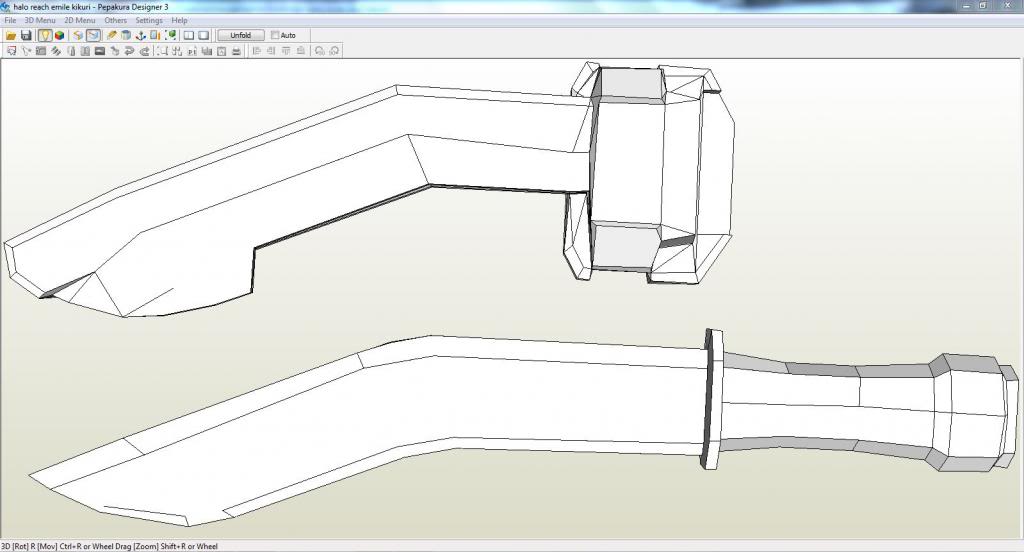
Task: Click the third icon in second toolbar row
Action: click(40, 51)
